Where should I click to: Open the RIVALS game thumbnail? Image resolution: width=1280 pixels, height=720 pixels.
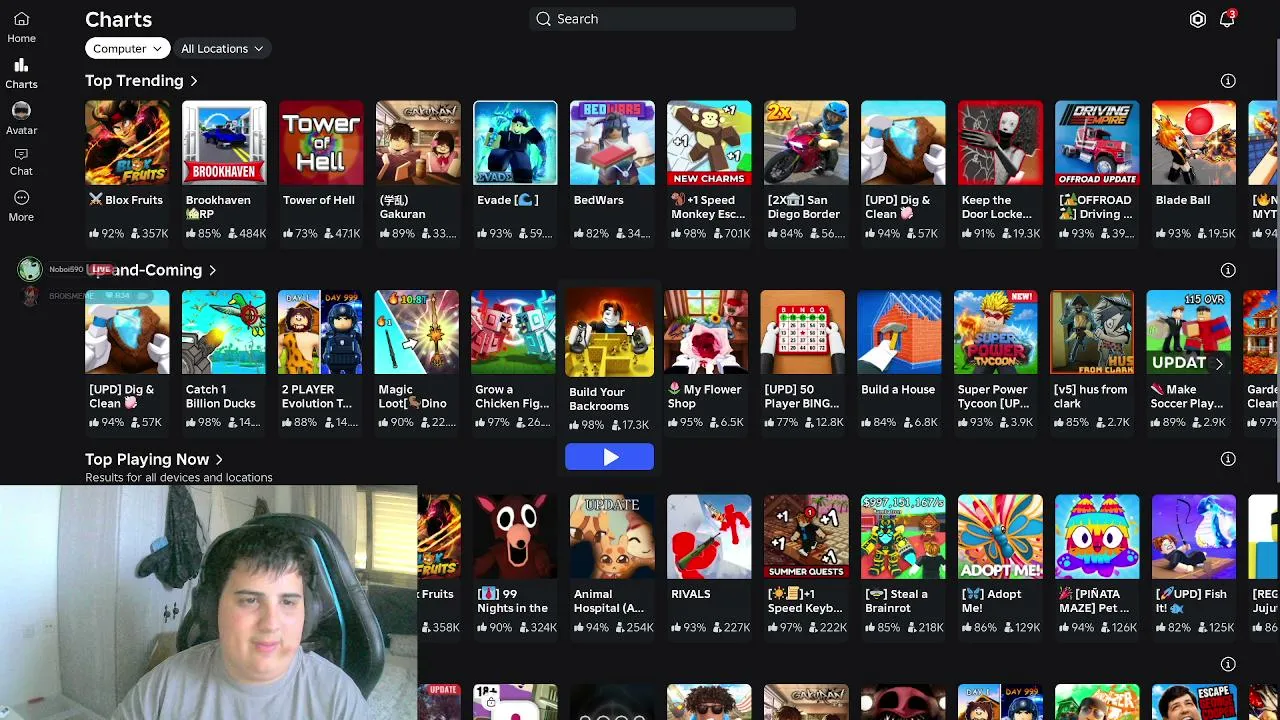709,537
